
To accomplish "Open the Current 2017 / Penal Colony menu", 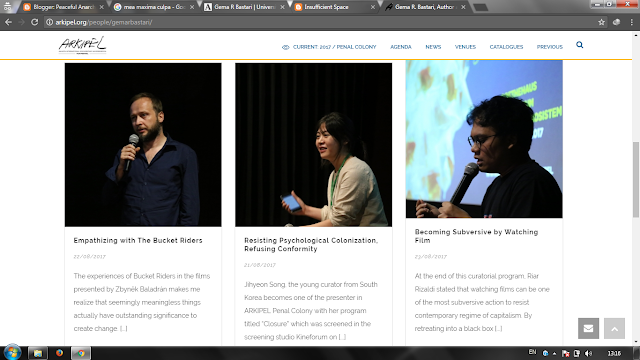I will pos(329,47).
